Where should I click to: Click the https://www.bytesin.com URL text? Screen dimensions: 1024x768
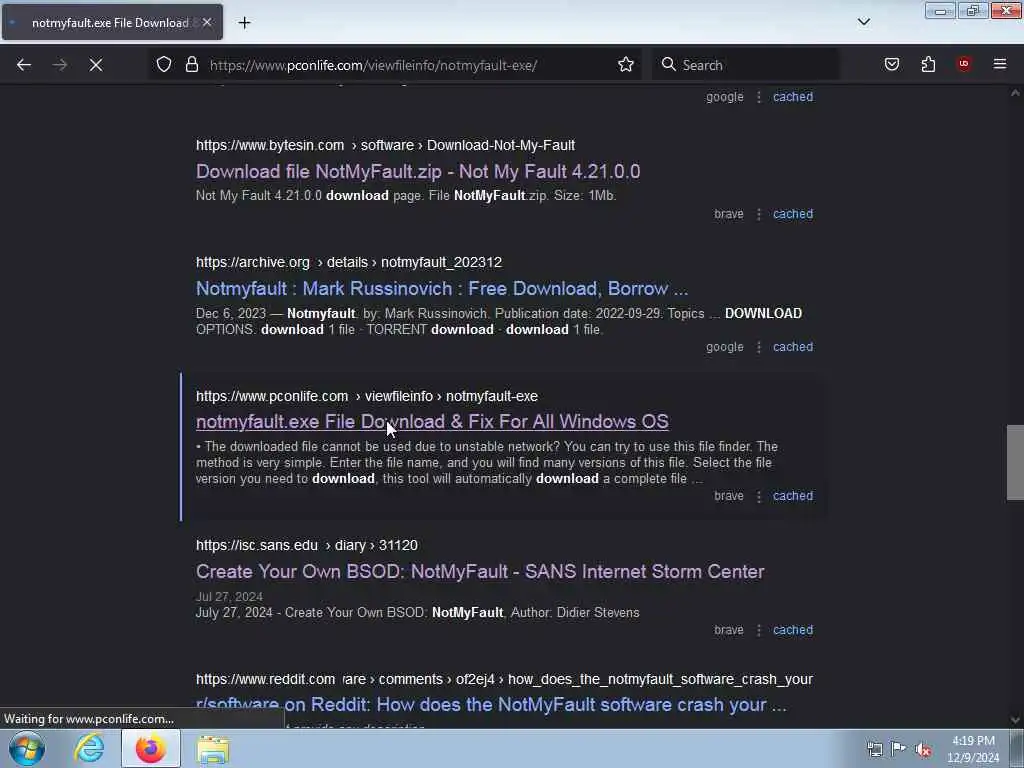[270, 145]
